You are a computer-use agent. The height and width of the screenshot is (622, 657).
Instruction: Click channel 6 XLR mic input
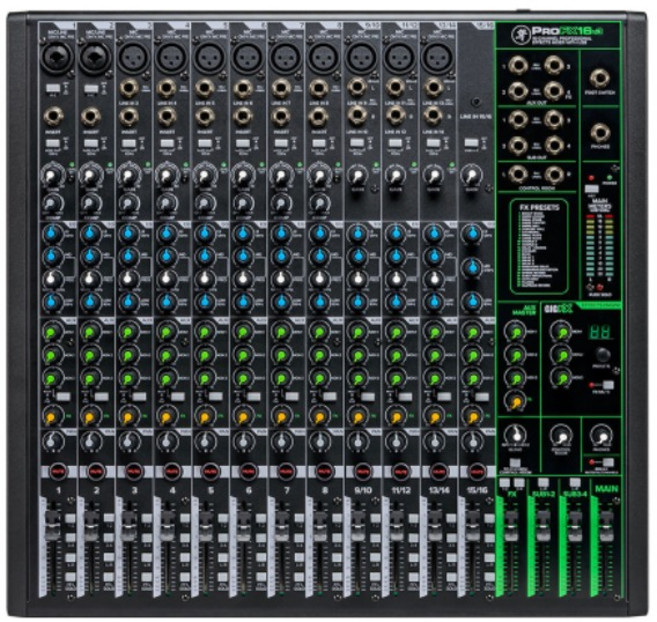pos(248,57)
